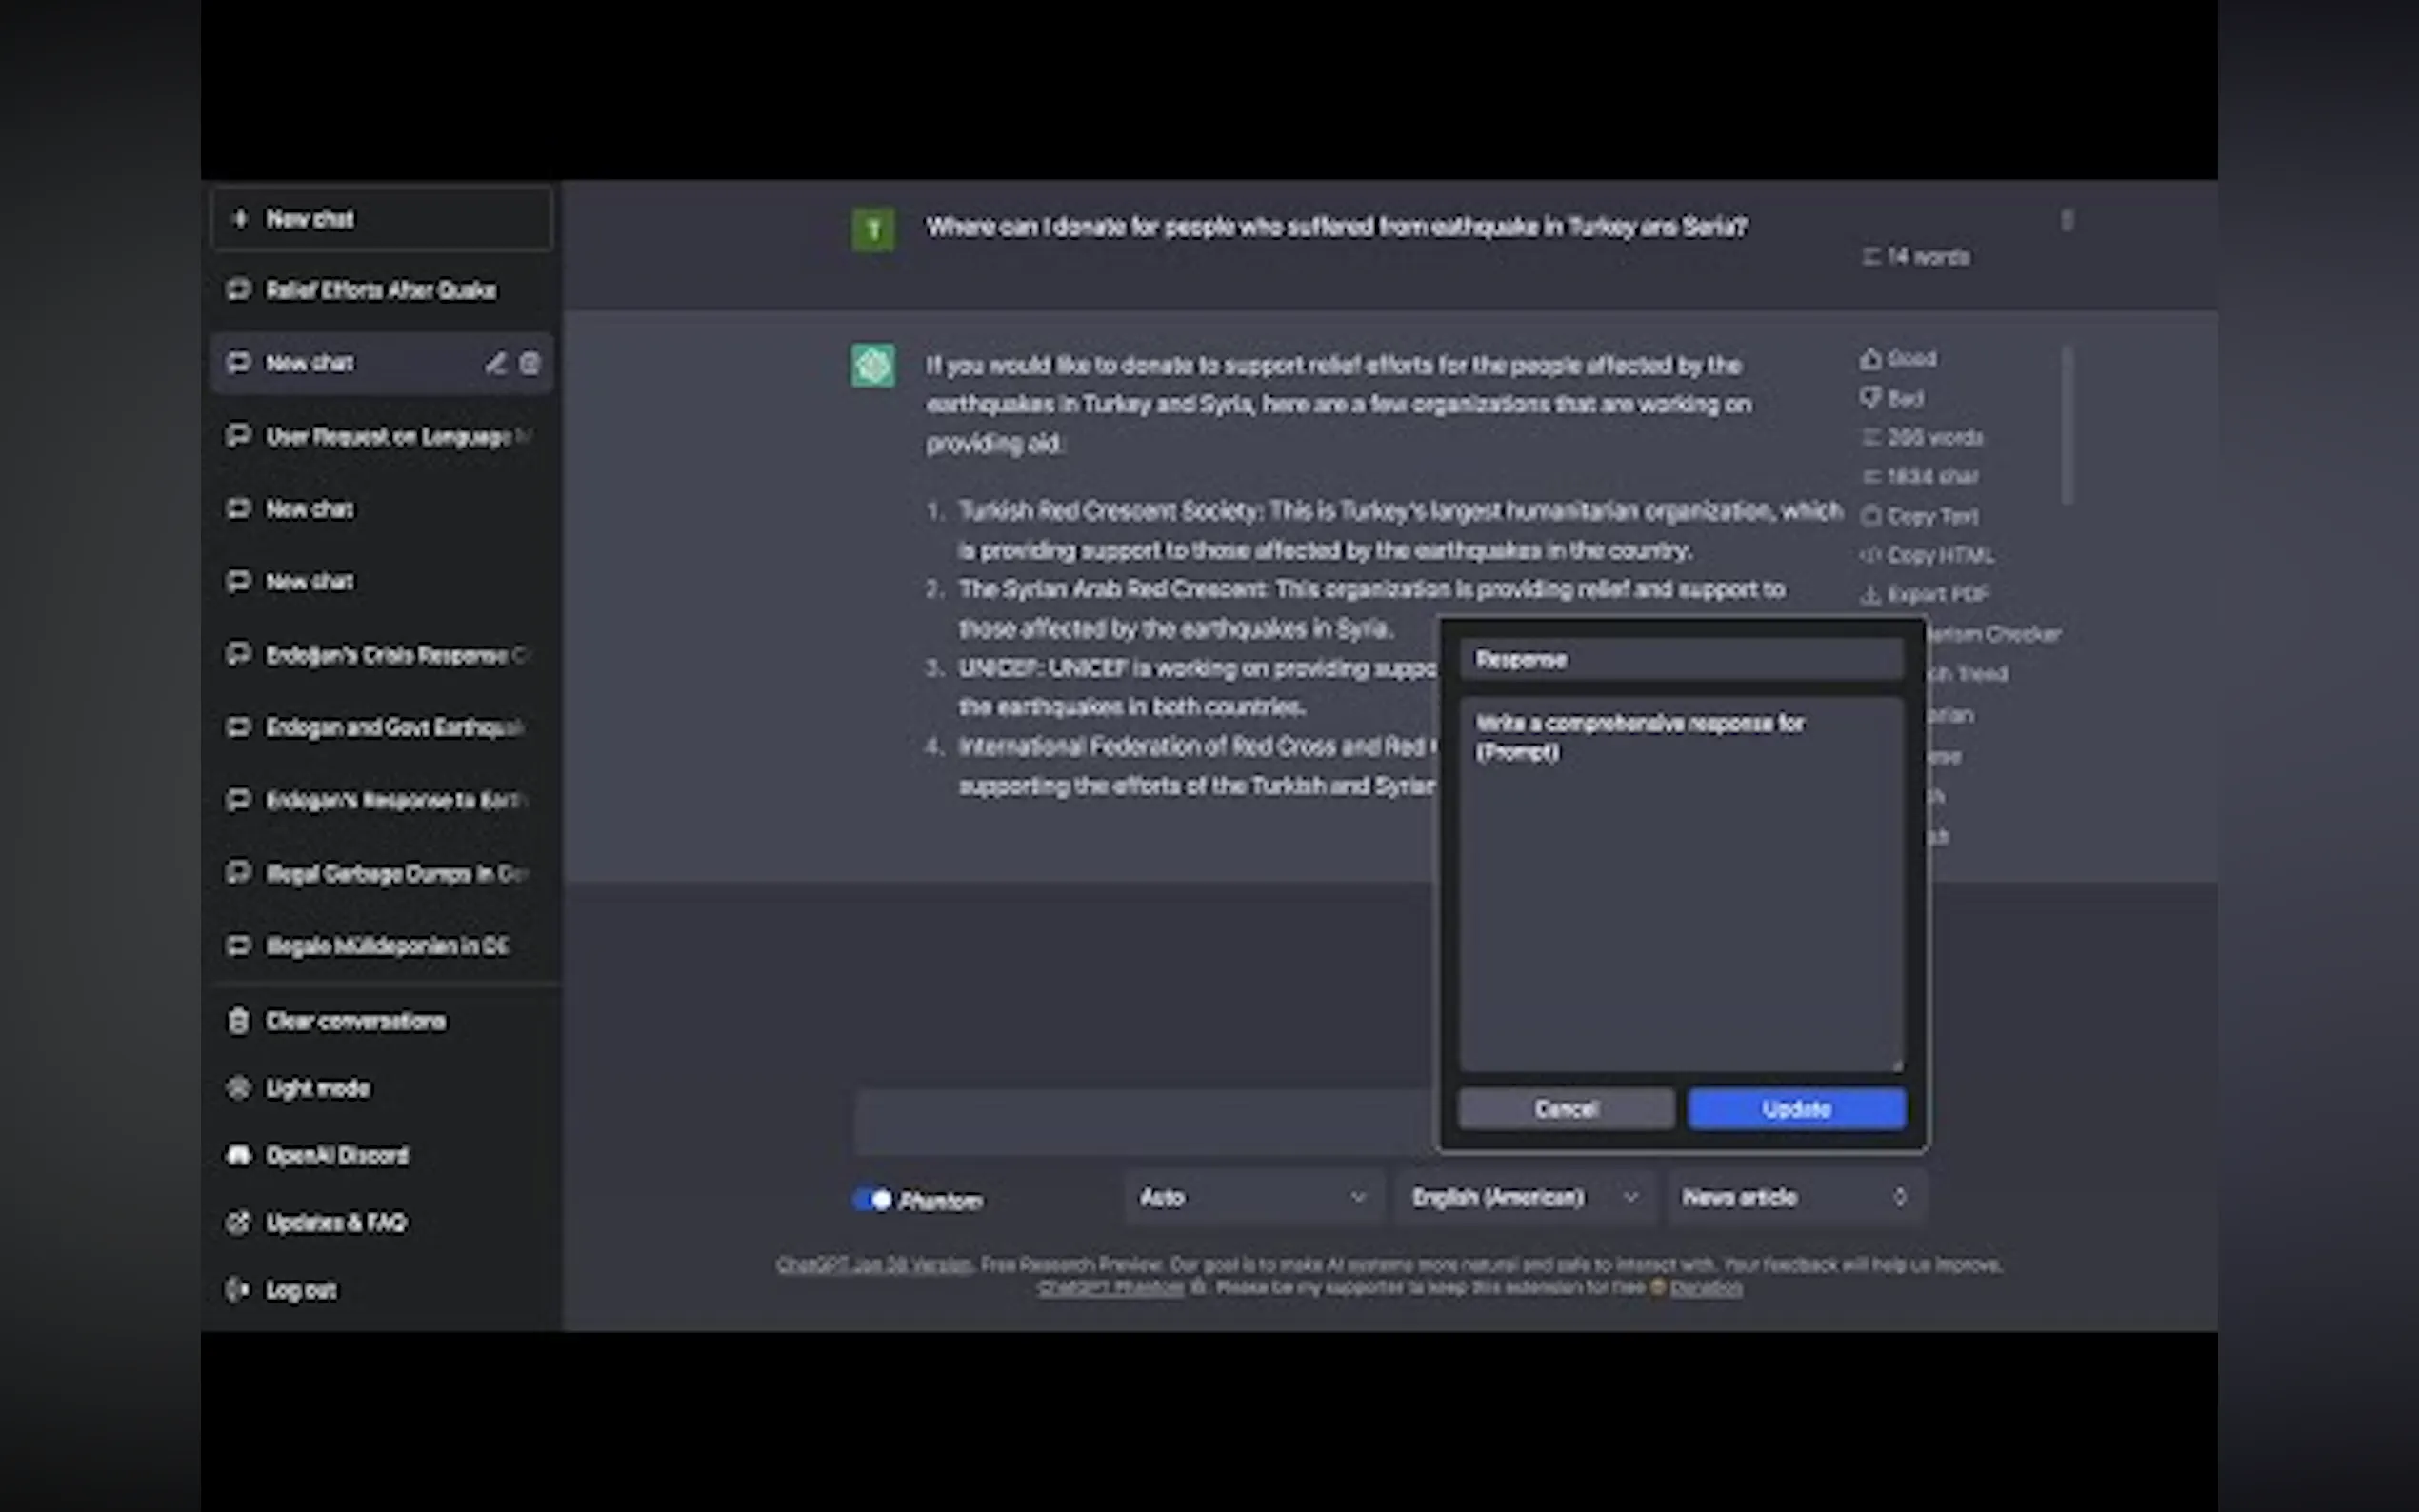This screenshot has width=2419, height=1512.
Task: Open the Auto dropdown
Action: coord(1252,1197)
